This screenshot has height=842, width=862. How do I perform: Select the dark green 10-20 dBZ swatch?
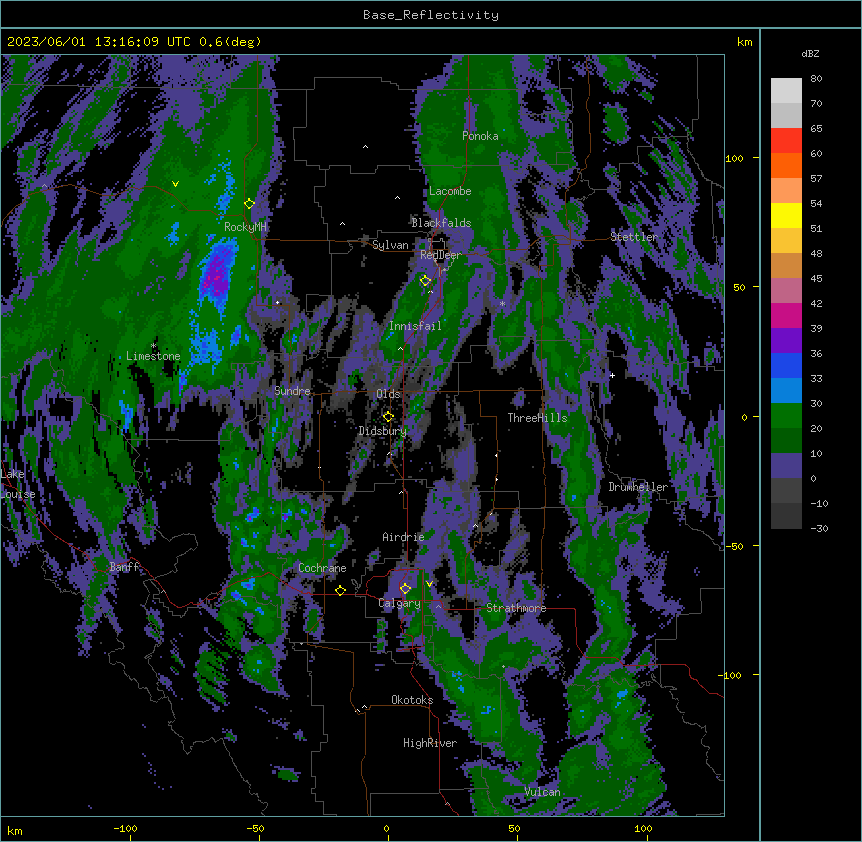click(x=786, y=441)
